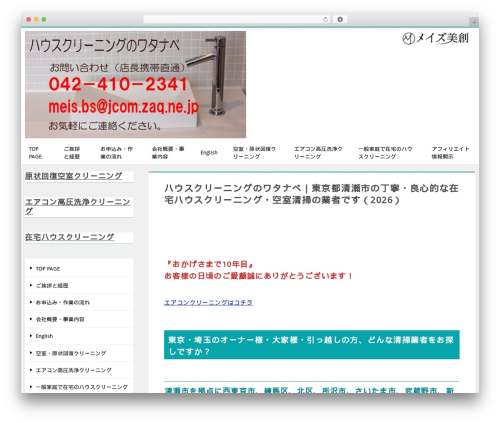Image resolution: width=500 pixels, height=423 pixels.
Task: Open エアコン高圧洗浄クリーニング in the top navigation
Action: [318, 153]
